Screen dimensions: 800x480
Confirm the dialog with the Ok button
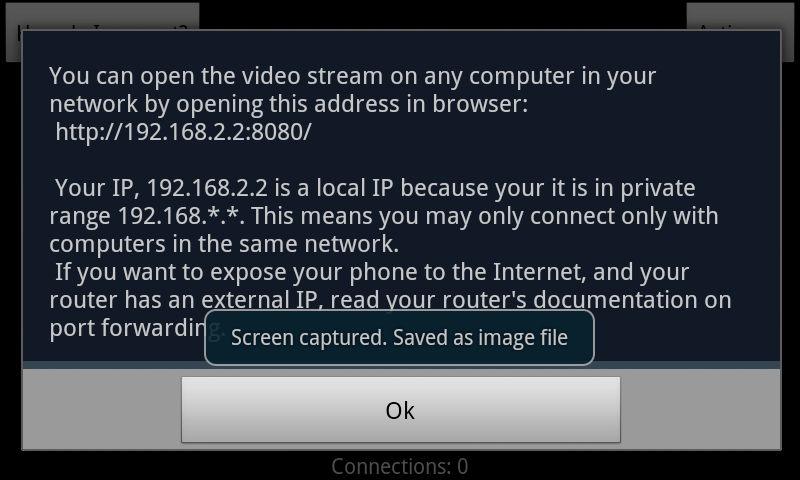coord(401,410)
